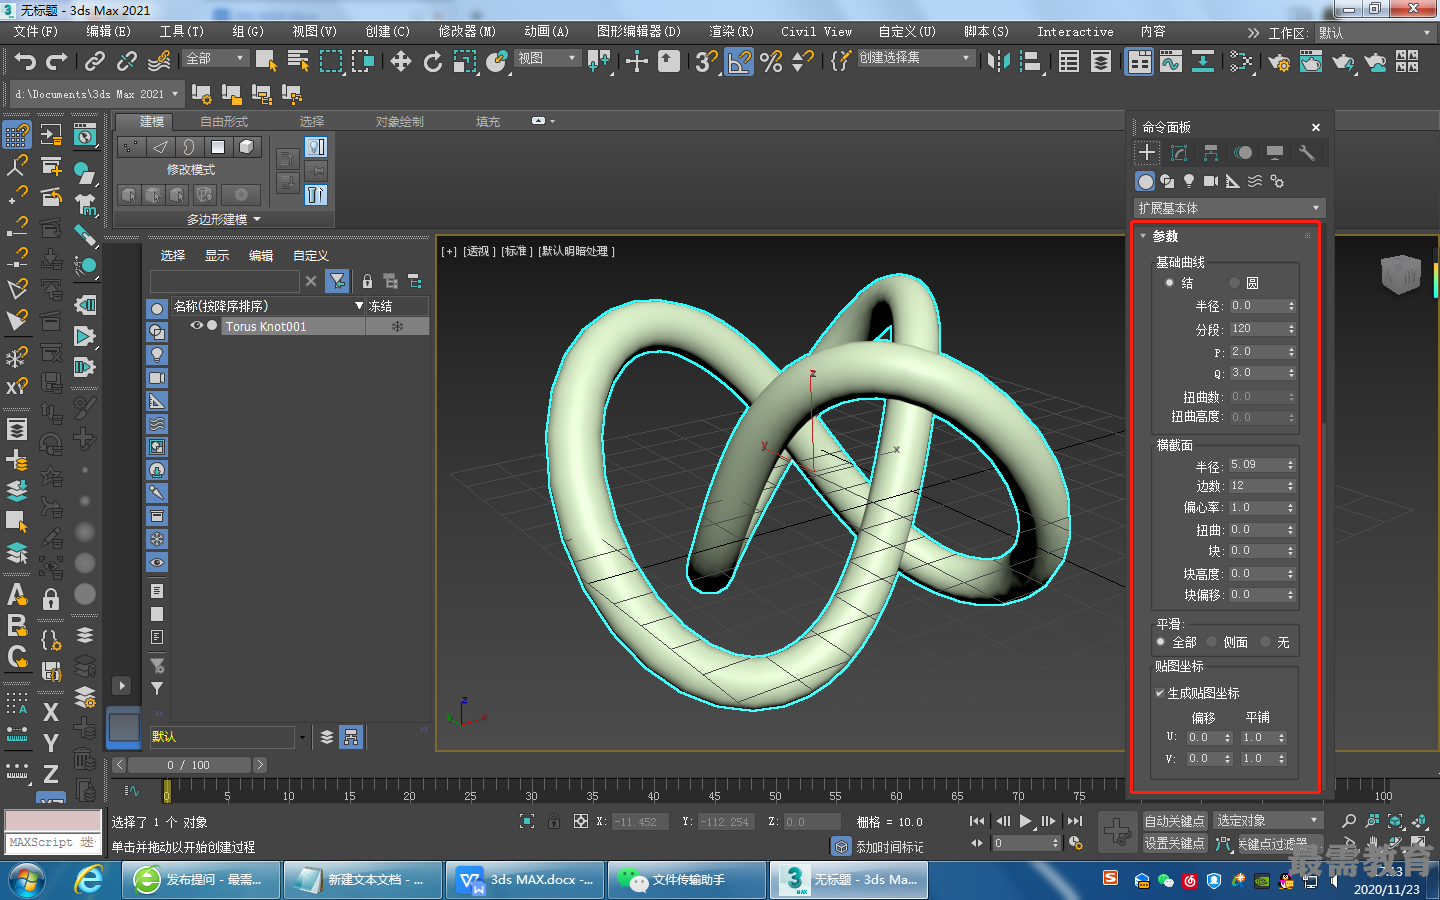Open the Curve Editor icon

coord(1171,62)
